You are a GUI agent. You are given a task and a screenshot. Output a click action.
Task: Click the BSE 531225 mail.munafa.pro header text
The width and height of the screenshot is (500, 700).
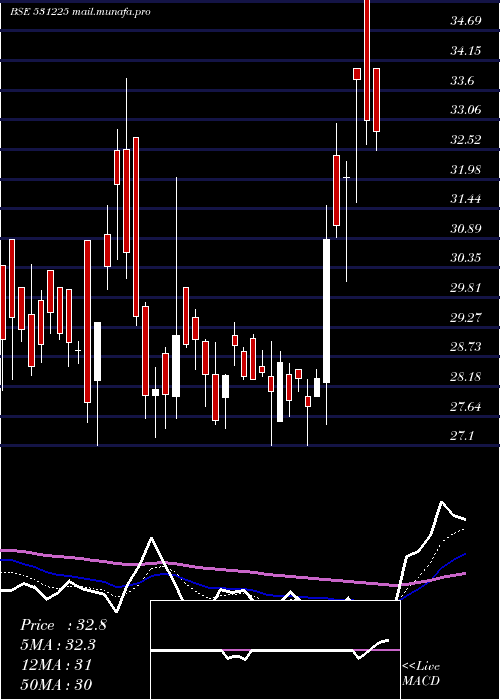pyautogui.click(x=81, y=12)
